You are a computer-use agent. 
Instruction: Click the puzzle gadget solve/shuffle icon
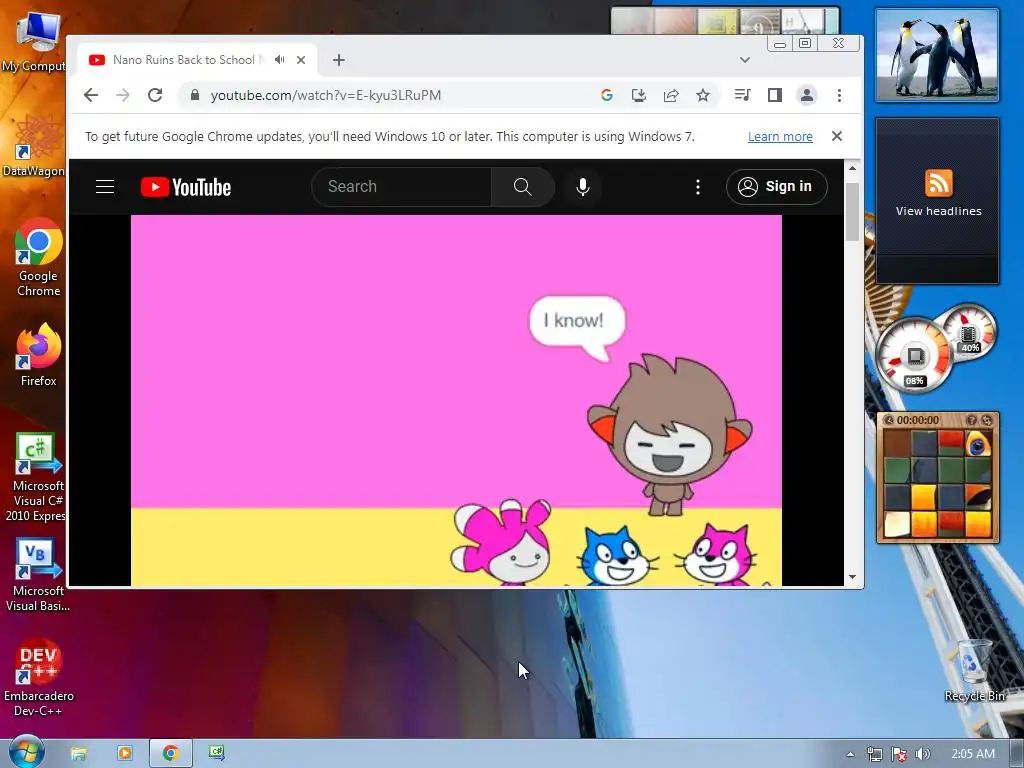[987, 420]
